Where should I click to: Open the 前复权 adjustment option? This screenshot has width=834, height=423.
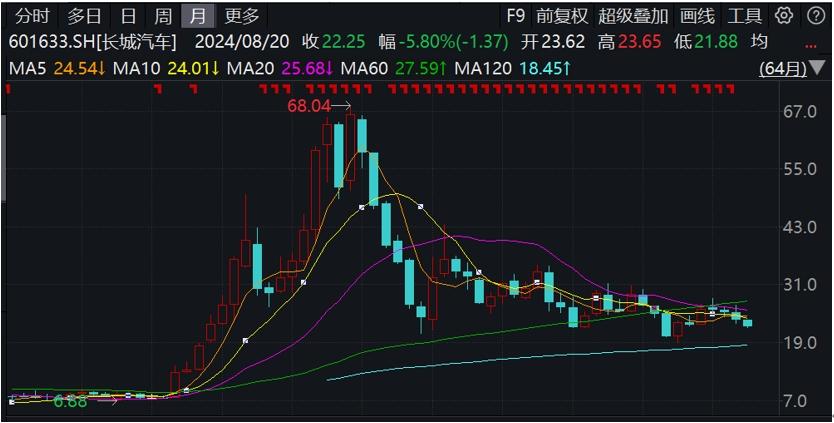[562, 16]
